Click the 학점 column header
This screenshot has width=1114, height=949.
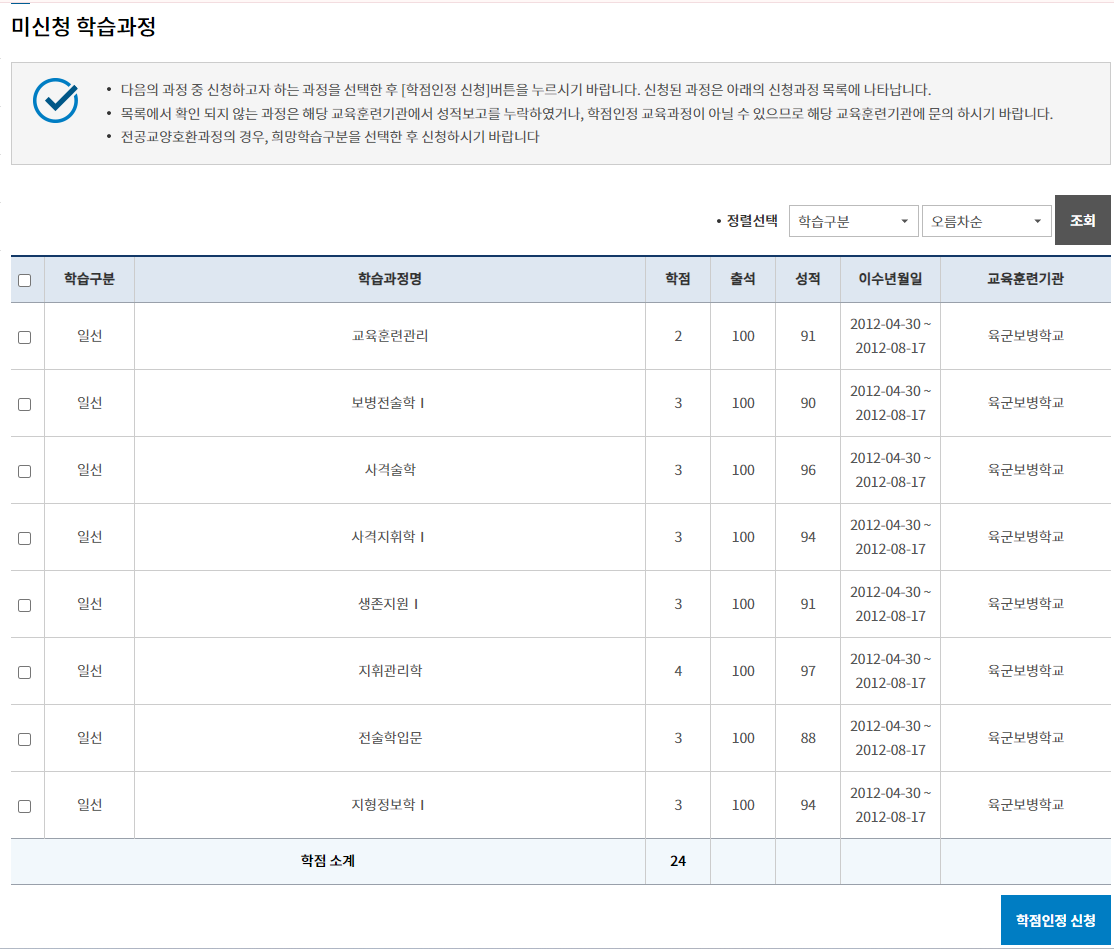coord(678,279)
